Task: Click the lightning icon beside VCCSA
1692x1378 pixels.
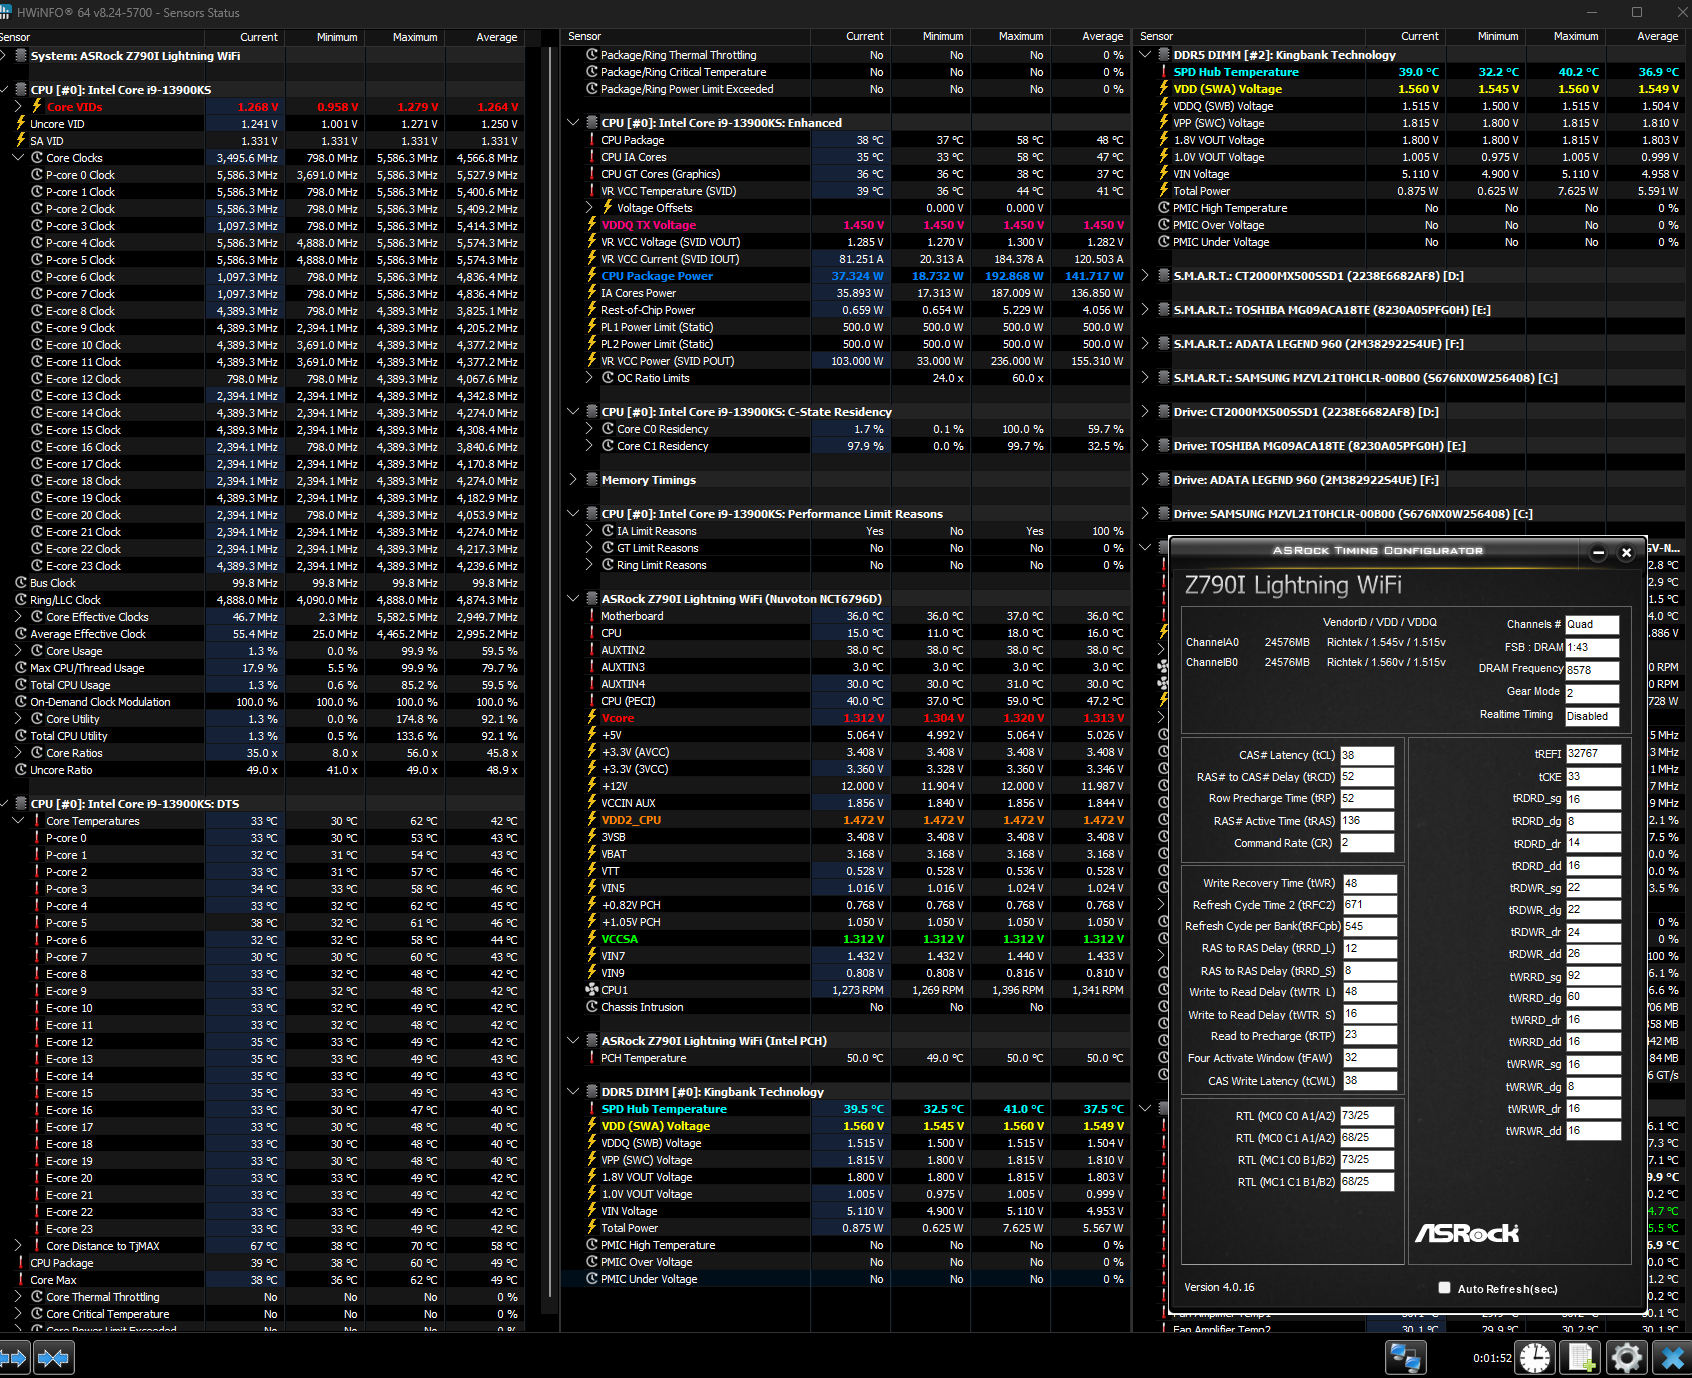Action: [x=592, y=939]
